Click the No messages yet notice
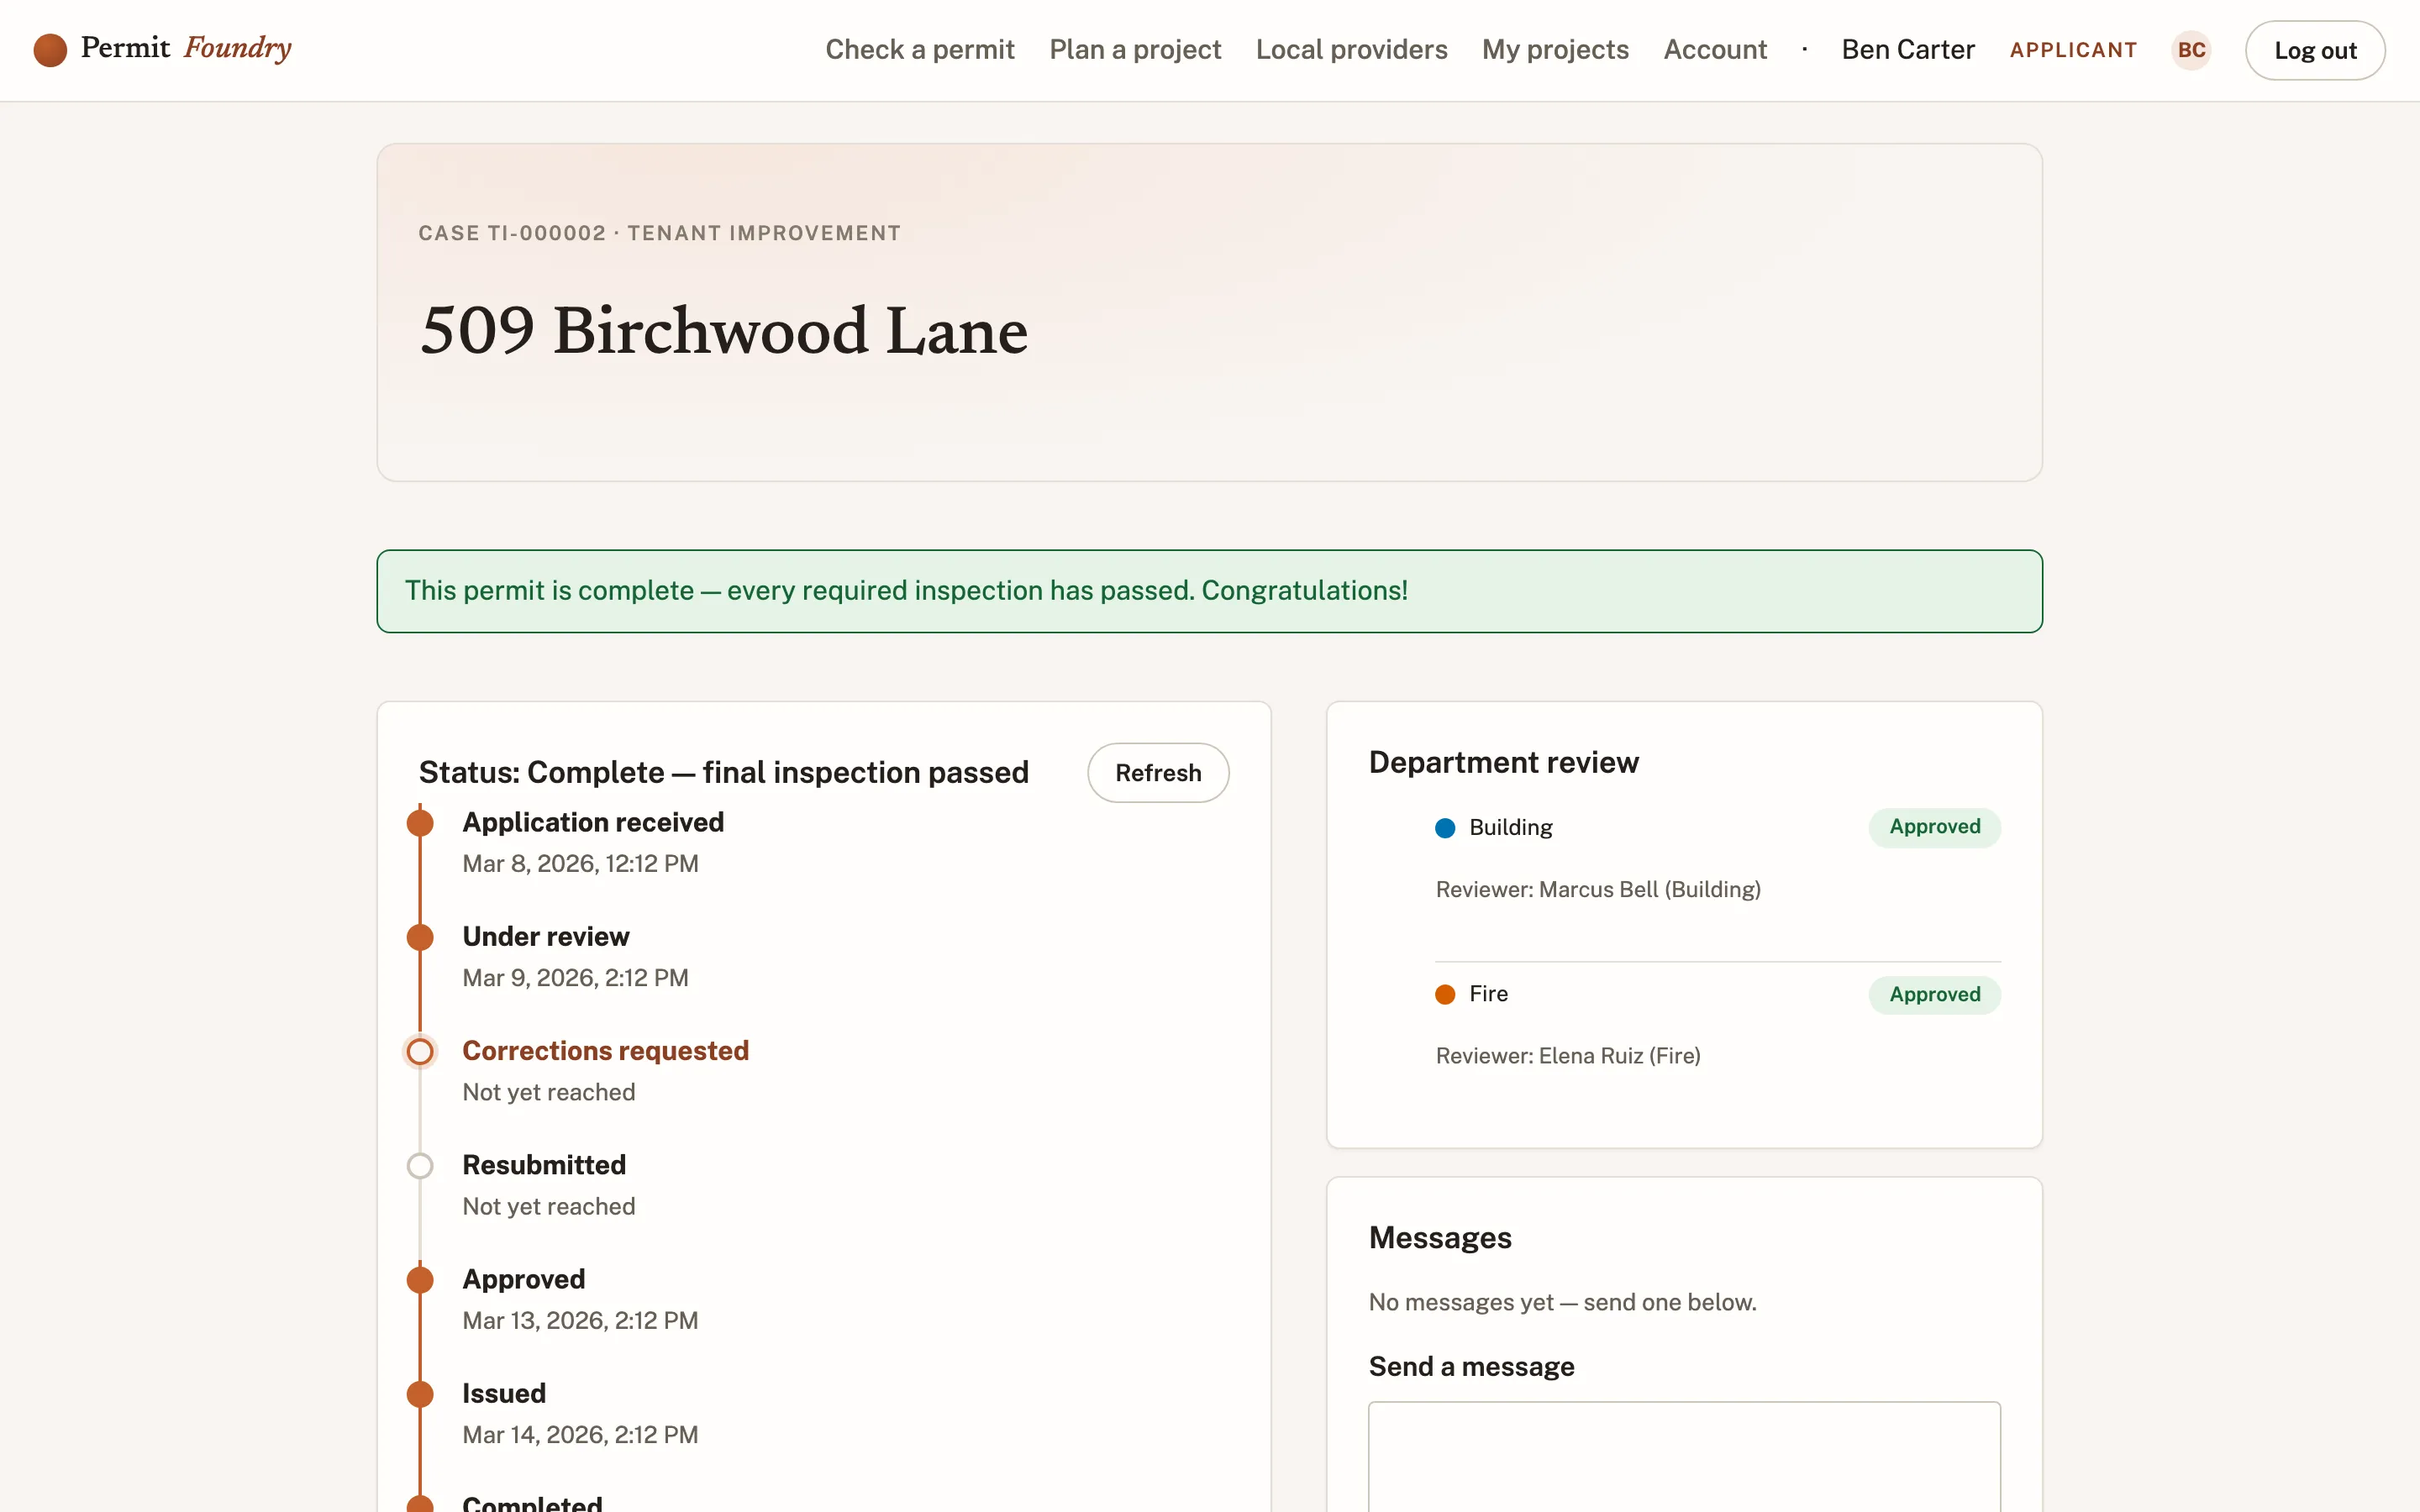2420x1512 pixels. [1562, 1303]
